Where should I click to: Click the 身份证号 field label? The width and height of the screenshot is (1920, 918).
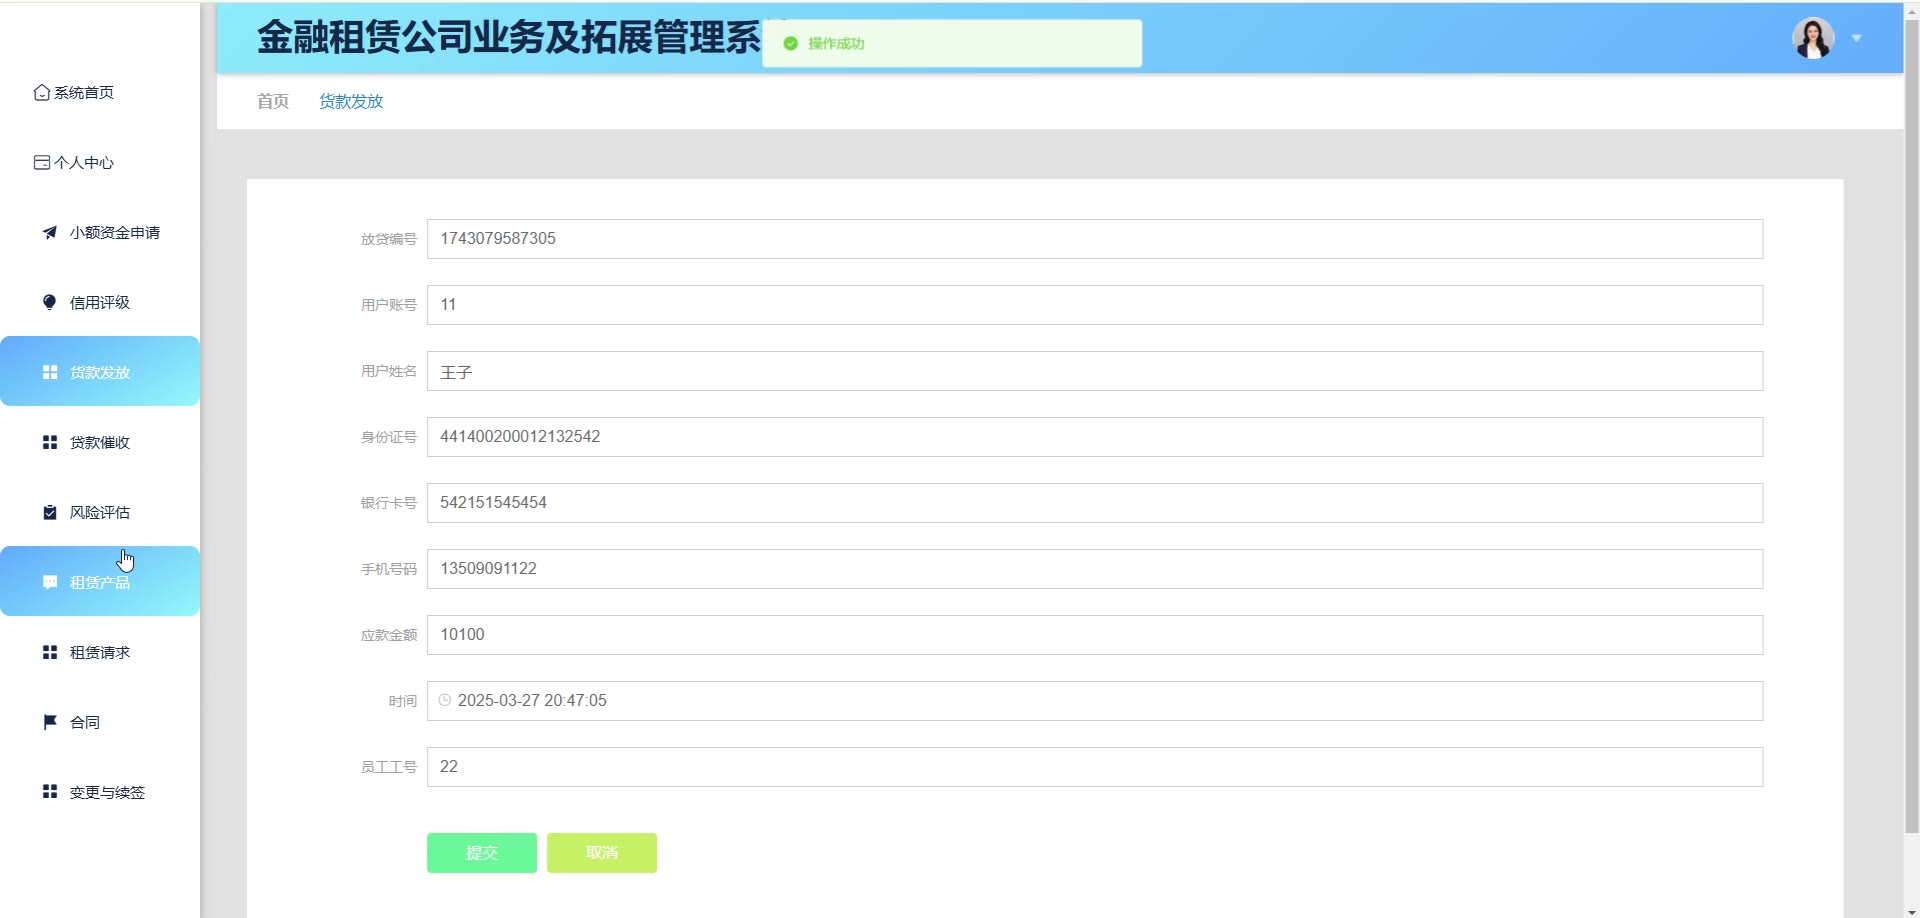[x=389, y=437]
